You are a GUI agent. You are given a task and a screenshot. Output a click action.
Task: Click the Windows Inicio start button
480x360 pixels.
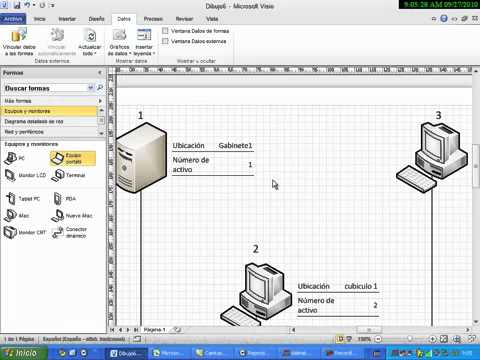pyautogui.click(x=23, y=352)
